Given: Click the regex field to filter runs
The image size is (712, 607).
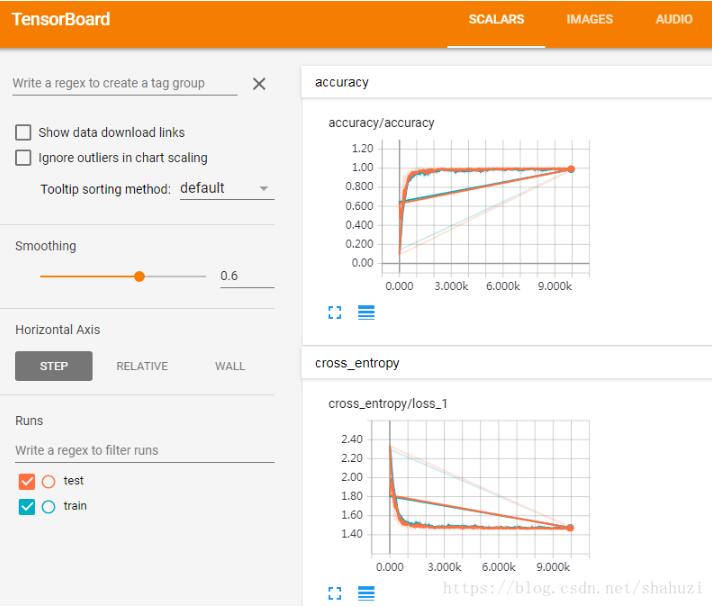Looking at the screenshot, I should (144, 451).
